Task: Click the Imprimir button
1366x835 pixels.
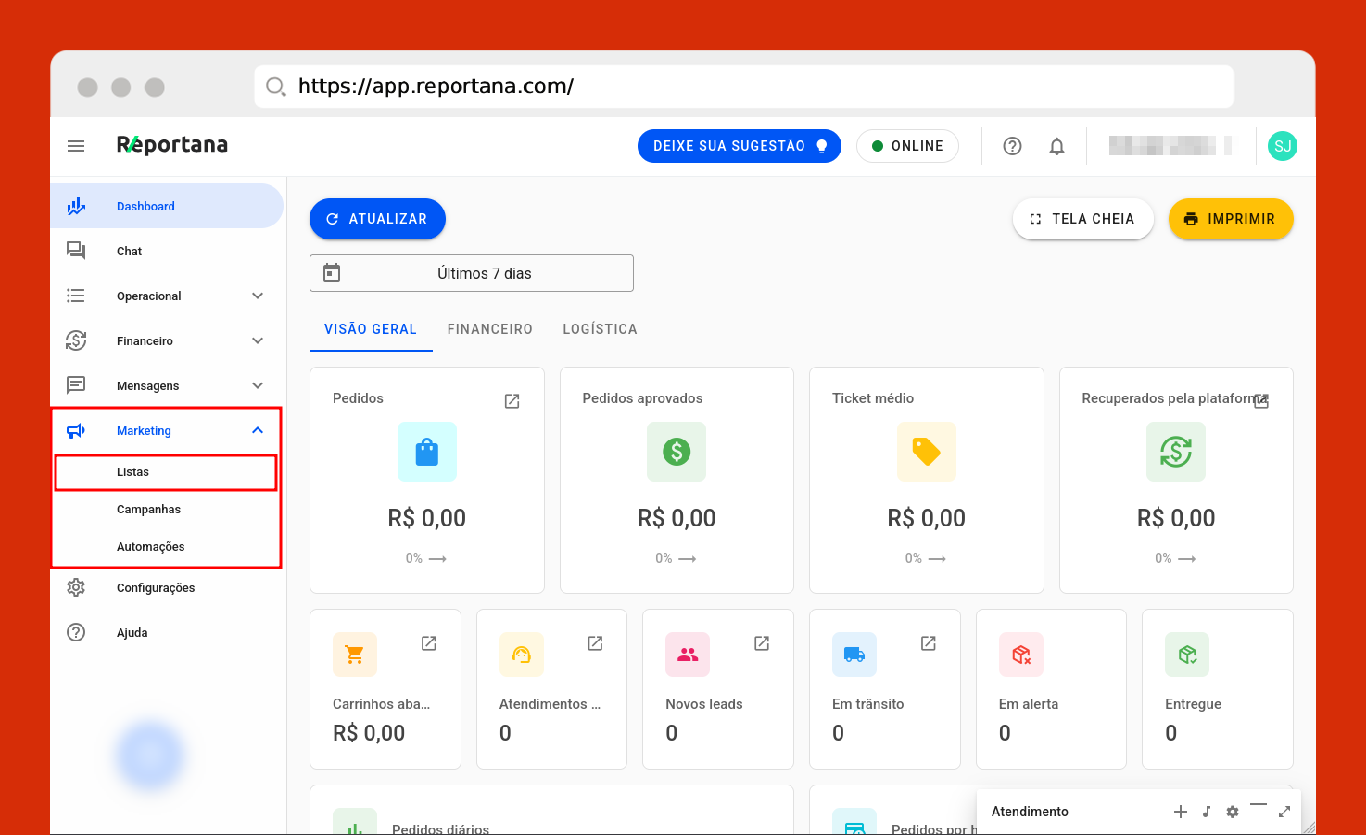Action: point(1230,219)
